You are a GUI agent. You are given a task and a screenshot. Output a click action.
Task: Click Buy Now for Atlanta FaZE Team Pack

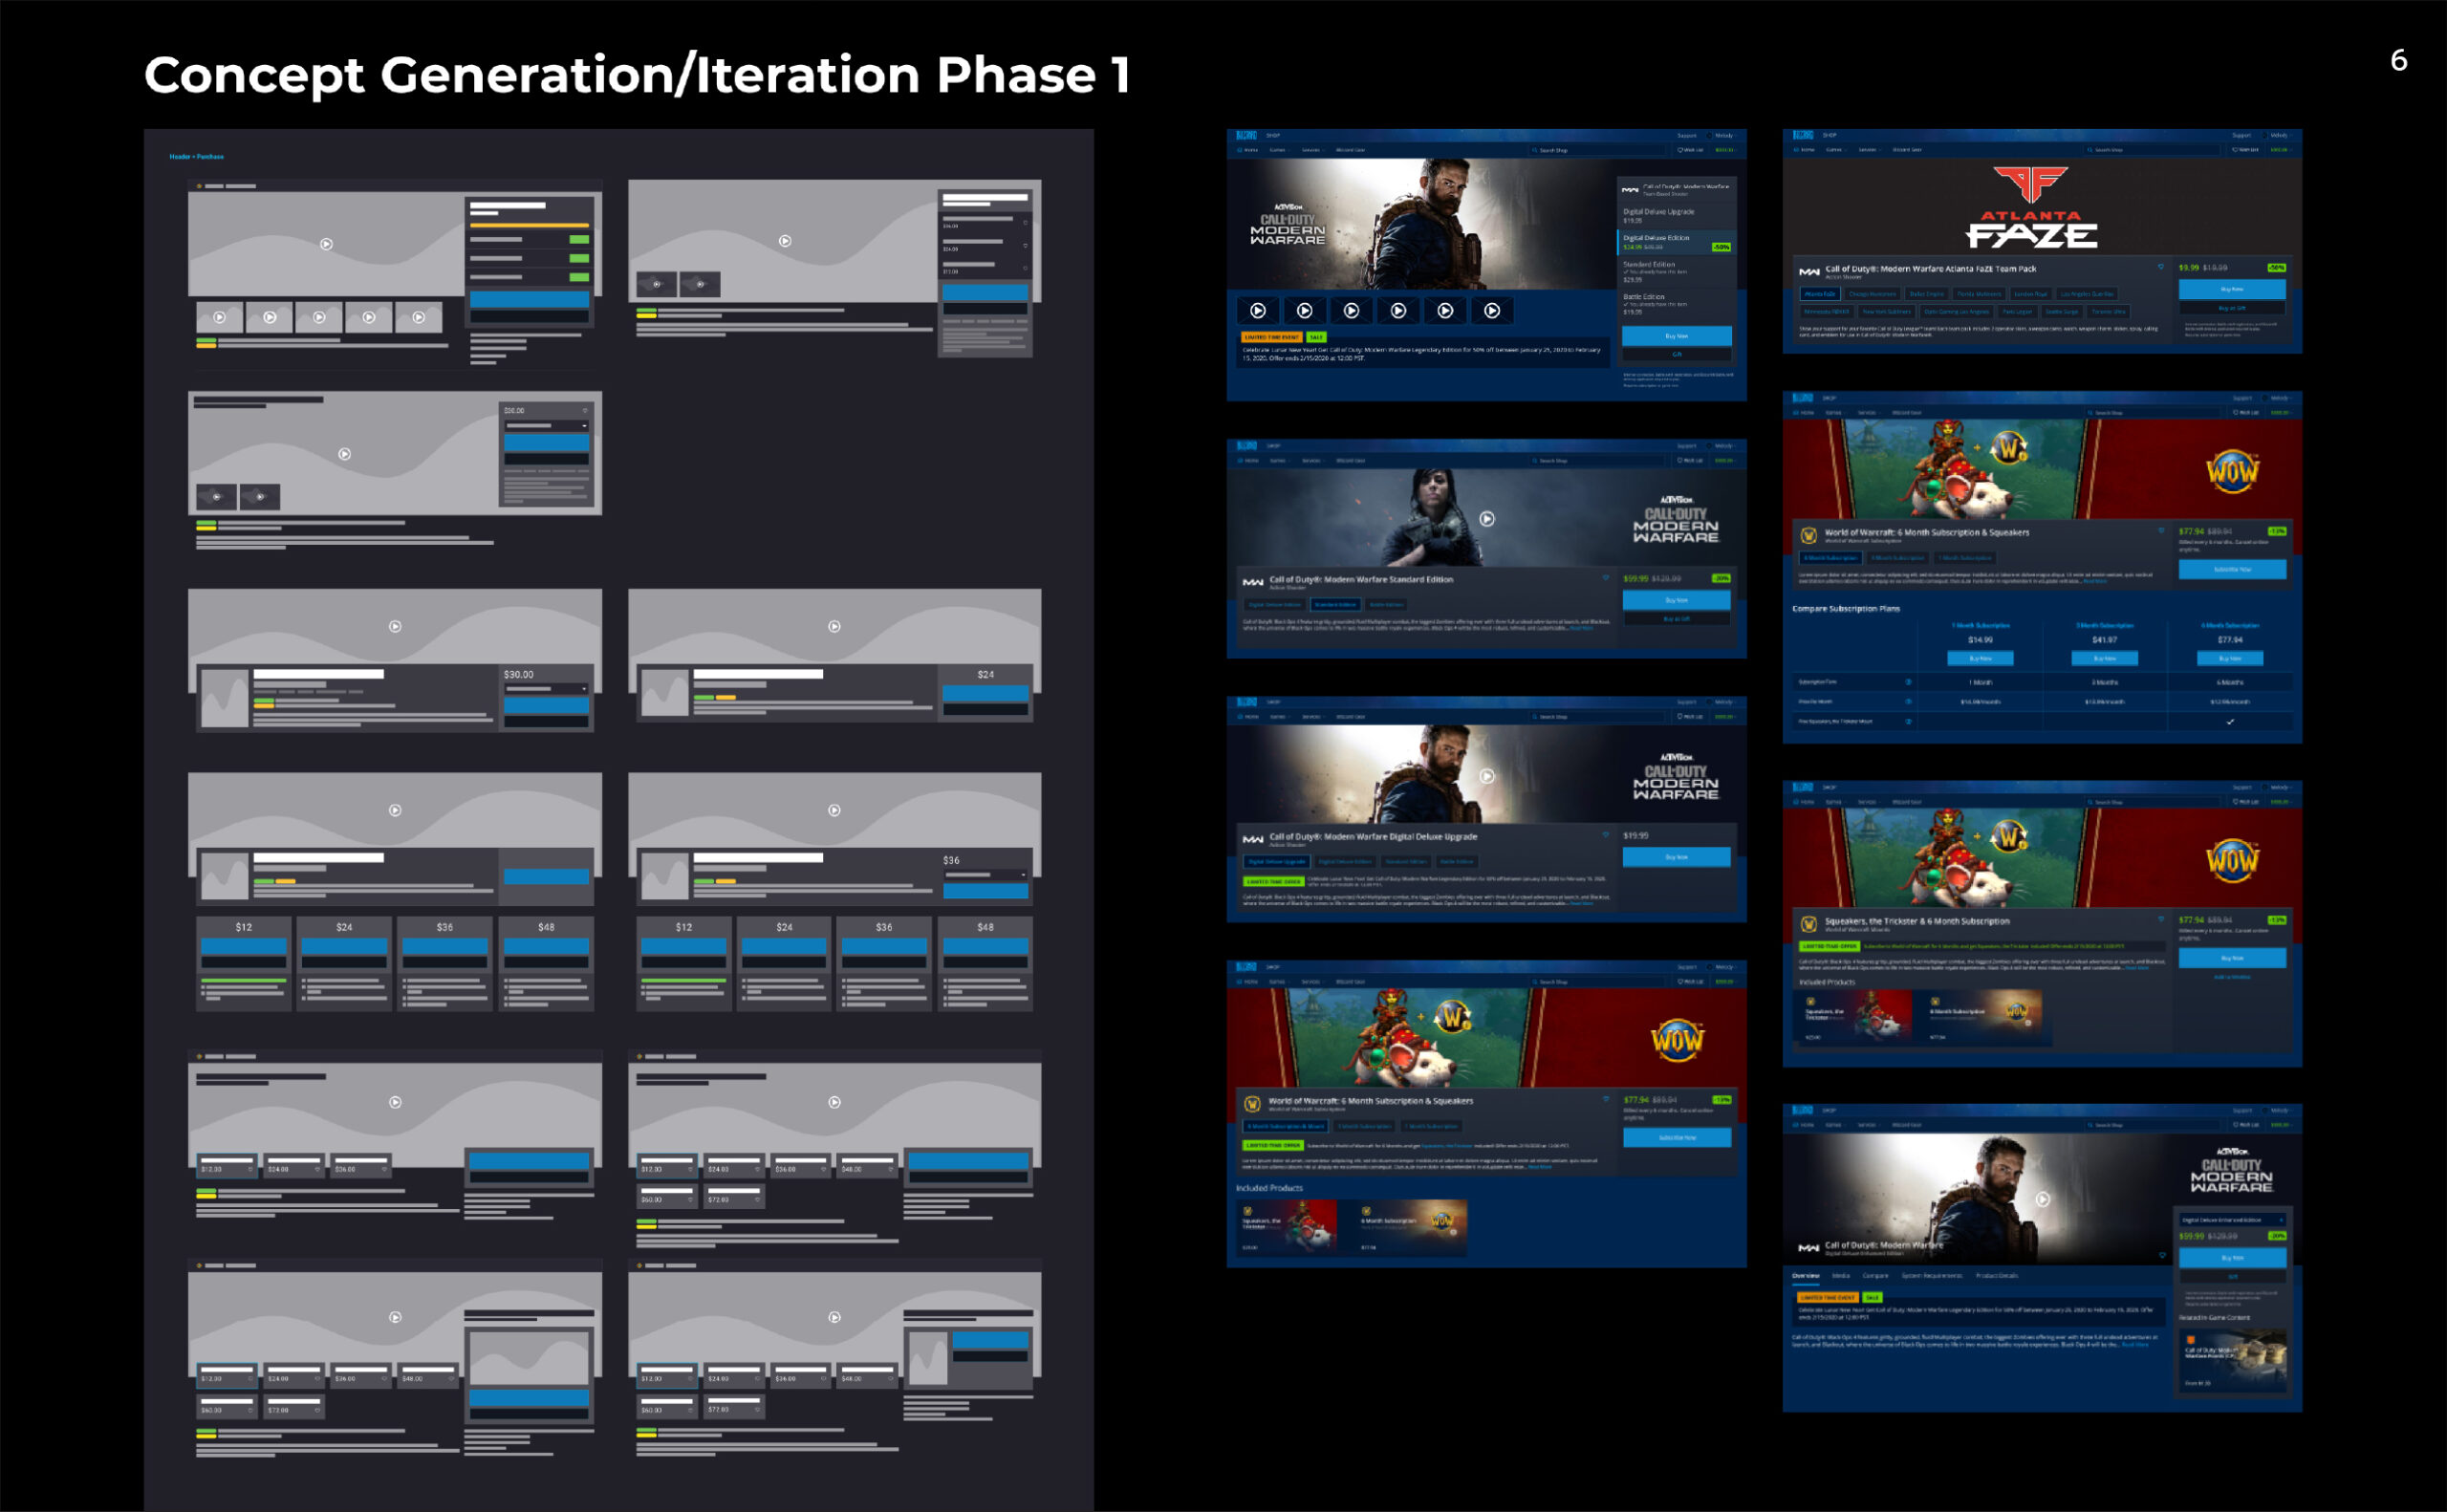2233,290
